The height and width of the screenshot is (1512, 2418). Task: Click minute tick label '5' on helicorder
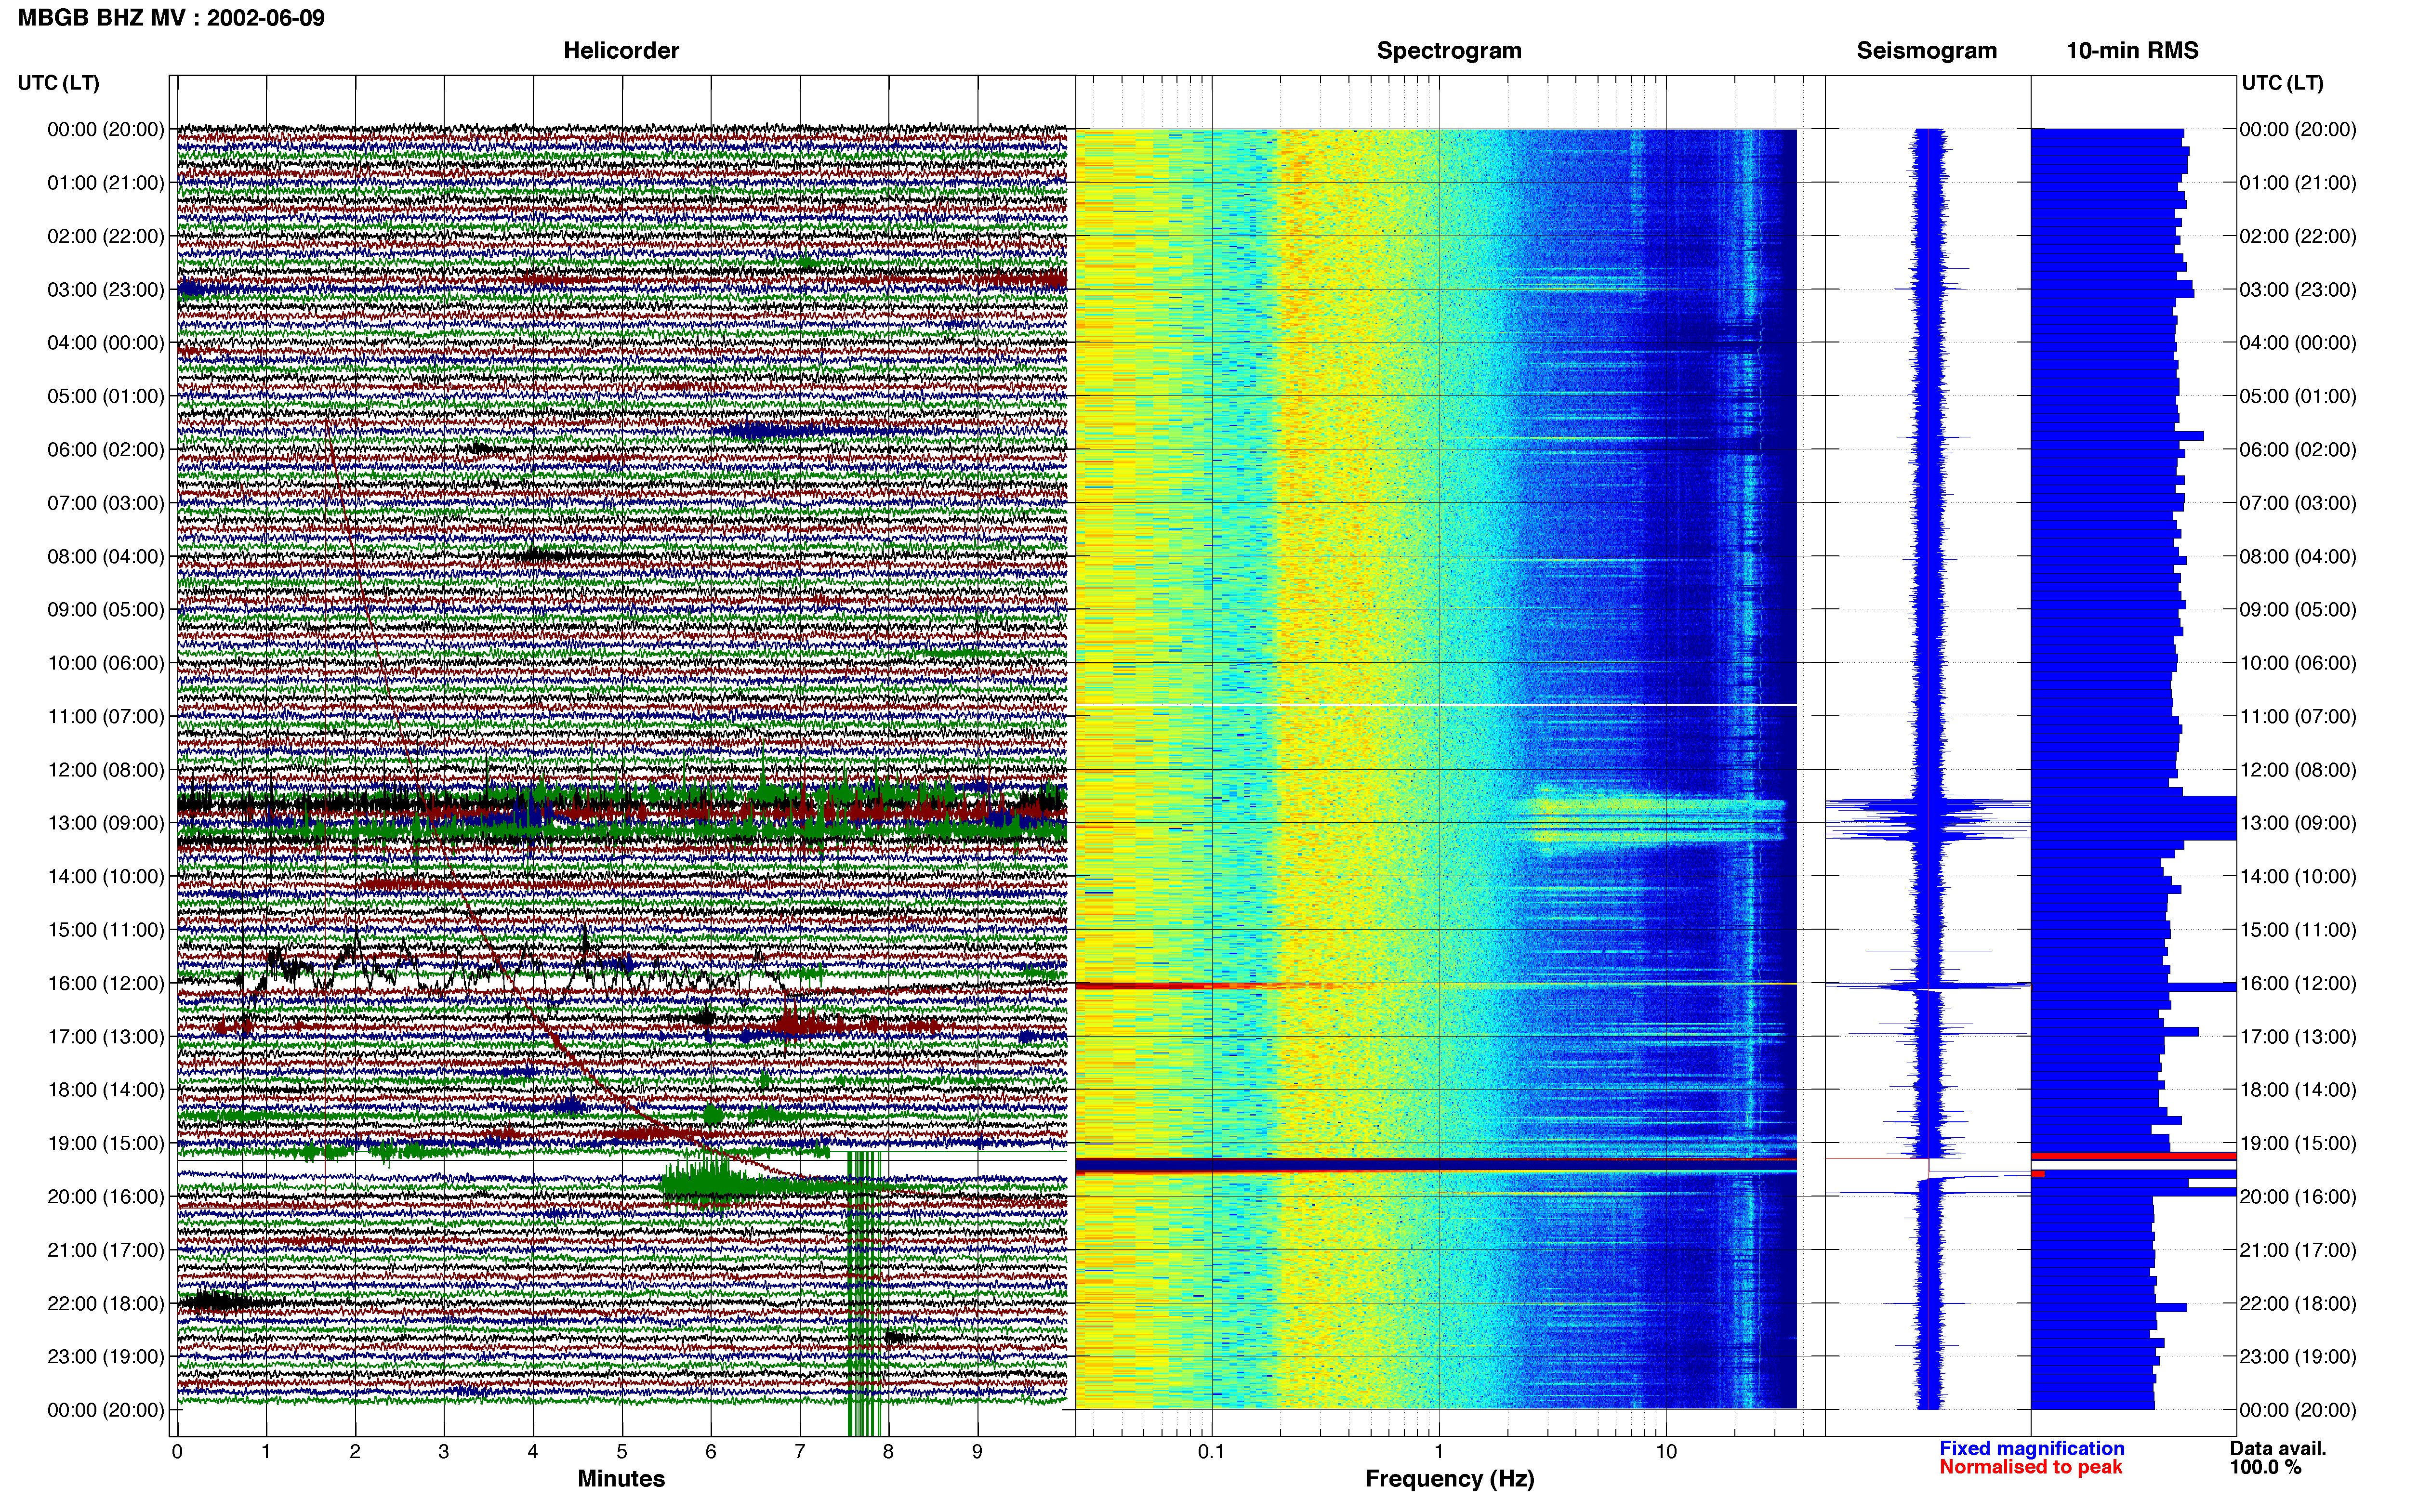click(622, 1451)
